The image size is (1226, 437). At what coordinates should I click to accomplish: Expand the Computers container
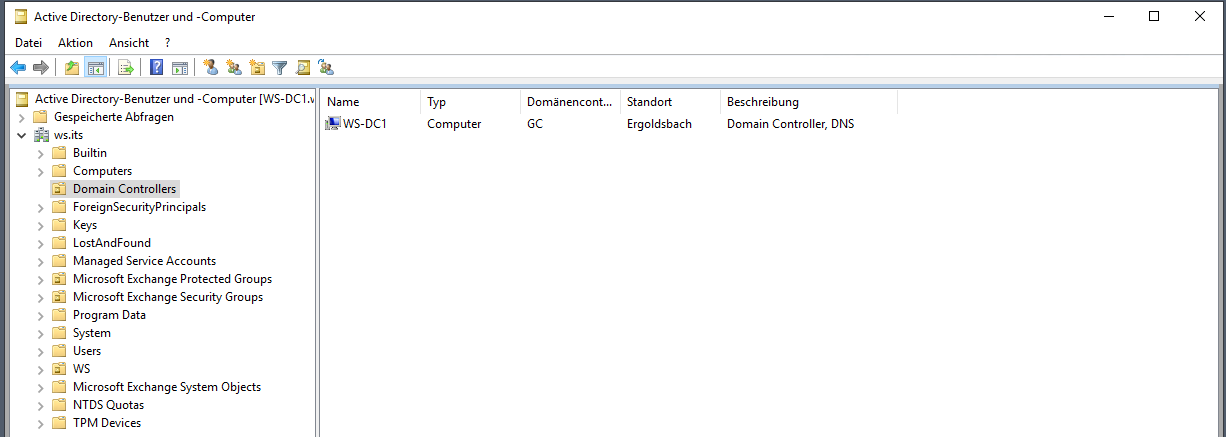[40, 171]
